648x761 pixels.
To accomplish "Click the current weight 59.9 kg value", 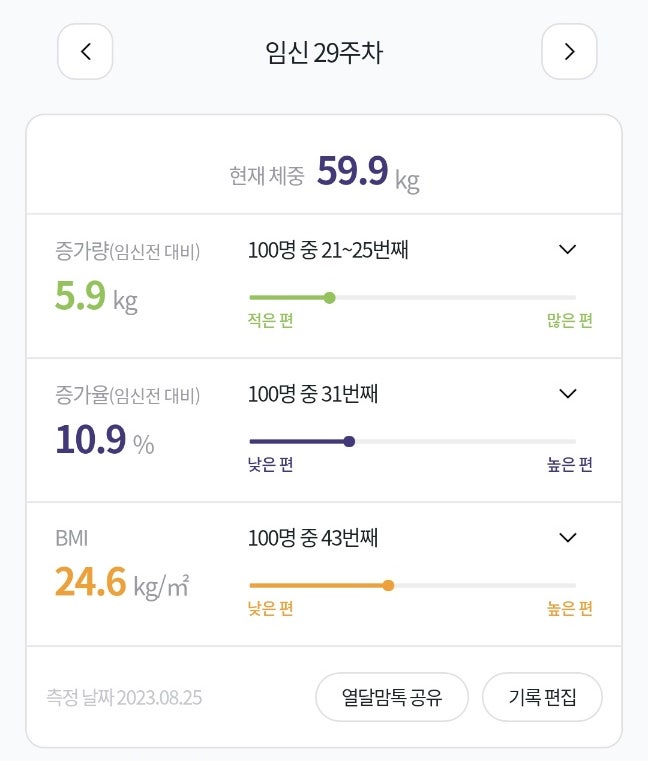I will coord(352,173).
